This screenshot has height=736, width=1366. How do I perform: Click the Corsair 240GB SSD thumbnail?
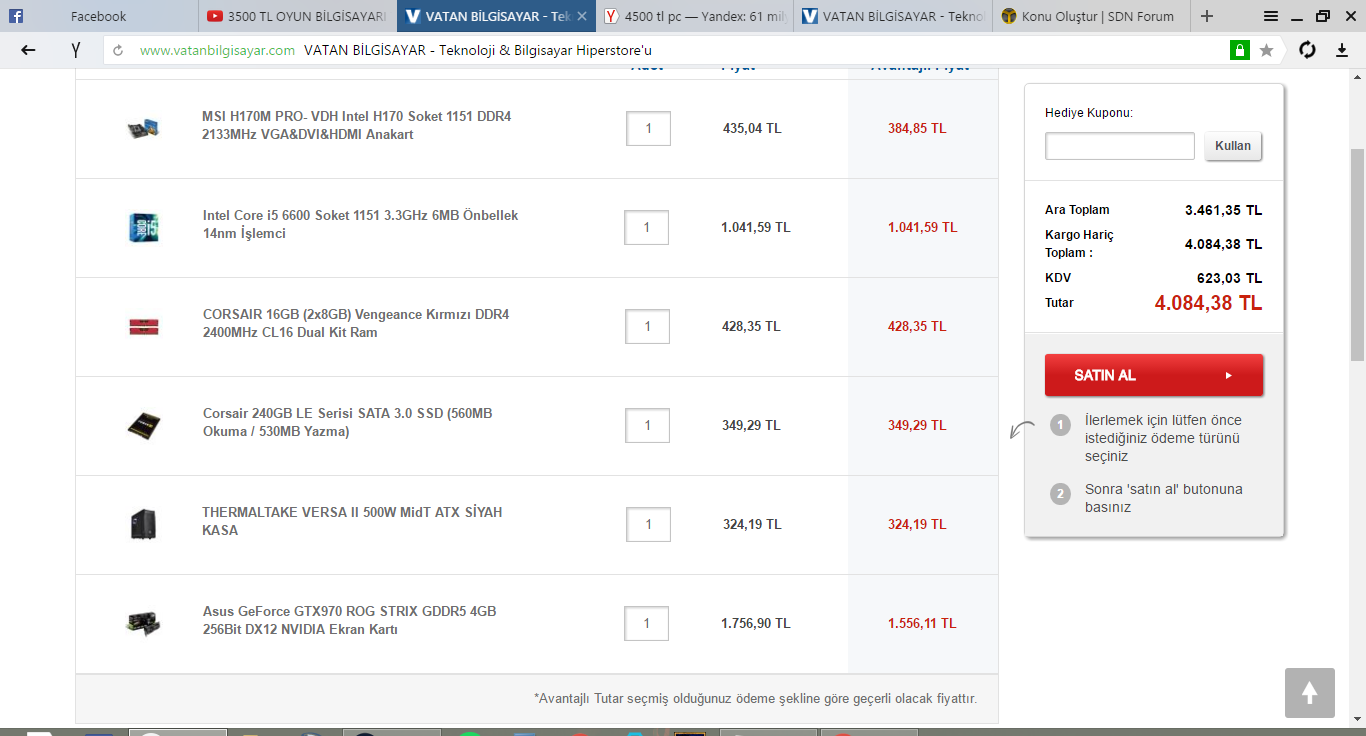click(x=143, y=425)
